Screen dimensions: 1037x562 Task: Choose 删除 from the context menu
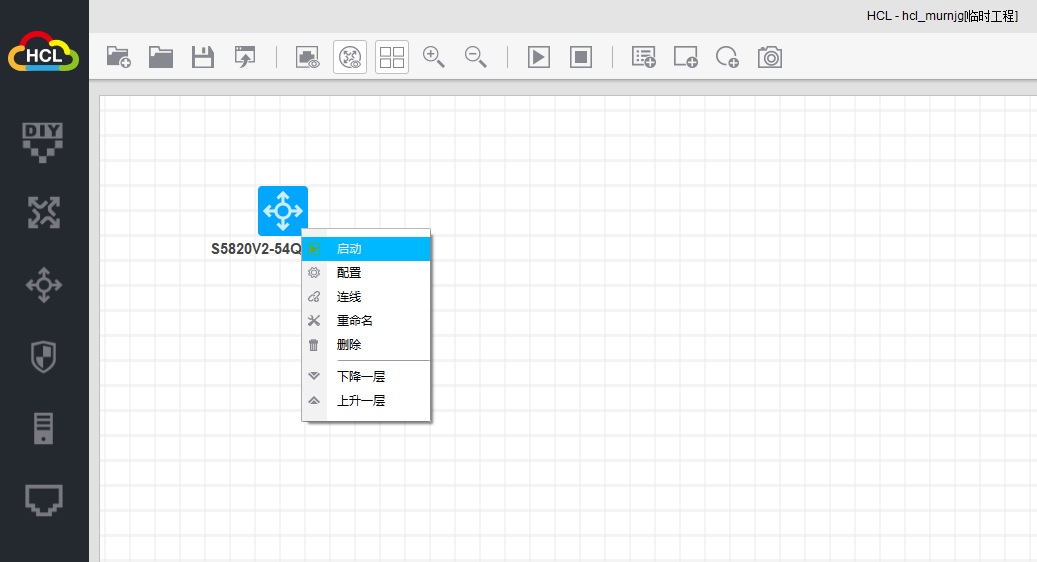366,344
